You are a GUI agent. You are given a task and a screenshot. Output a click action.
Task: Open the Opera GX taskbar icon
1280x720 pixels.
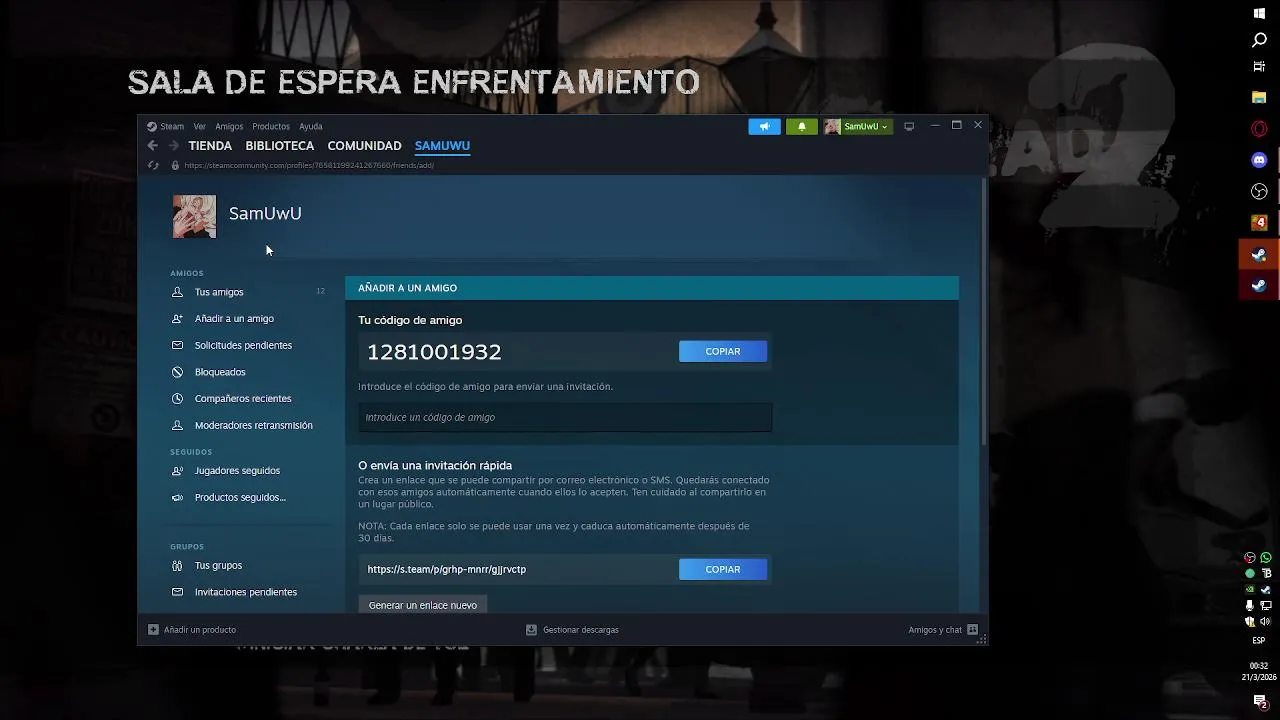1259,129
